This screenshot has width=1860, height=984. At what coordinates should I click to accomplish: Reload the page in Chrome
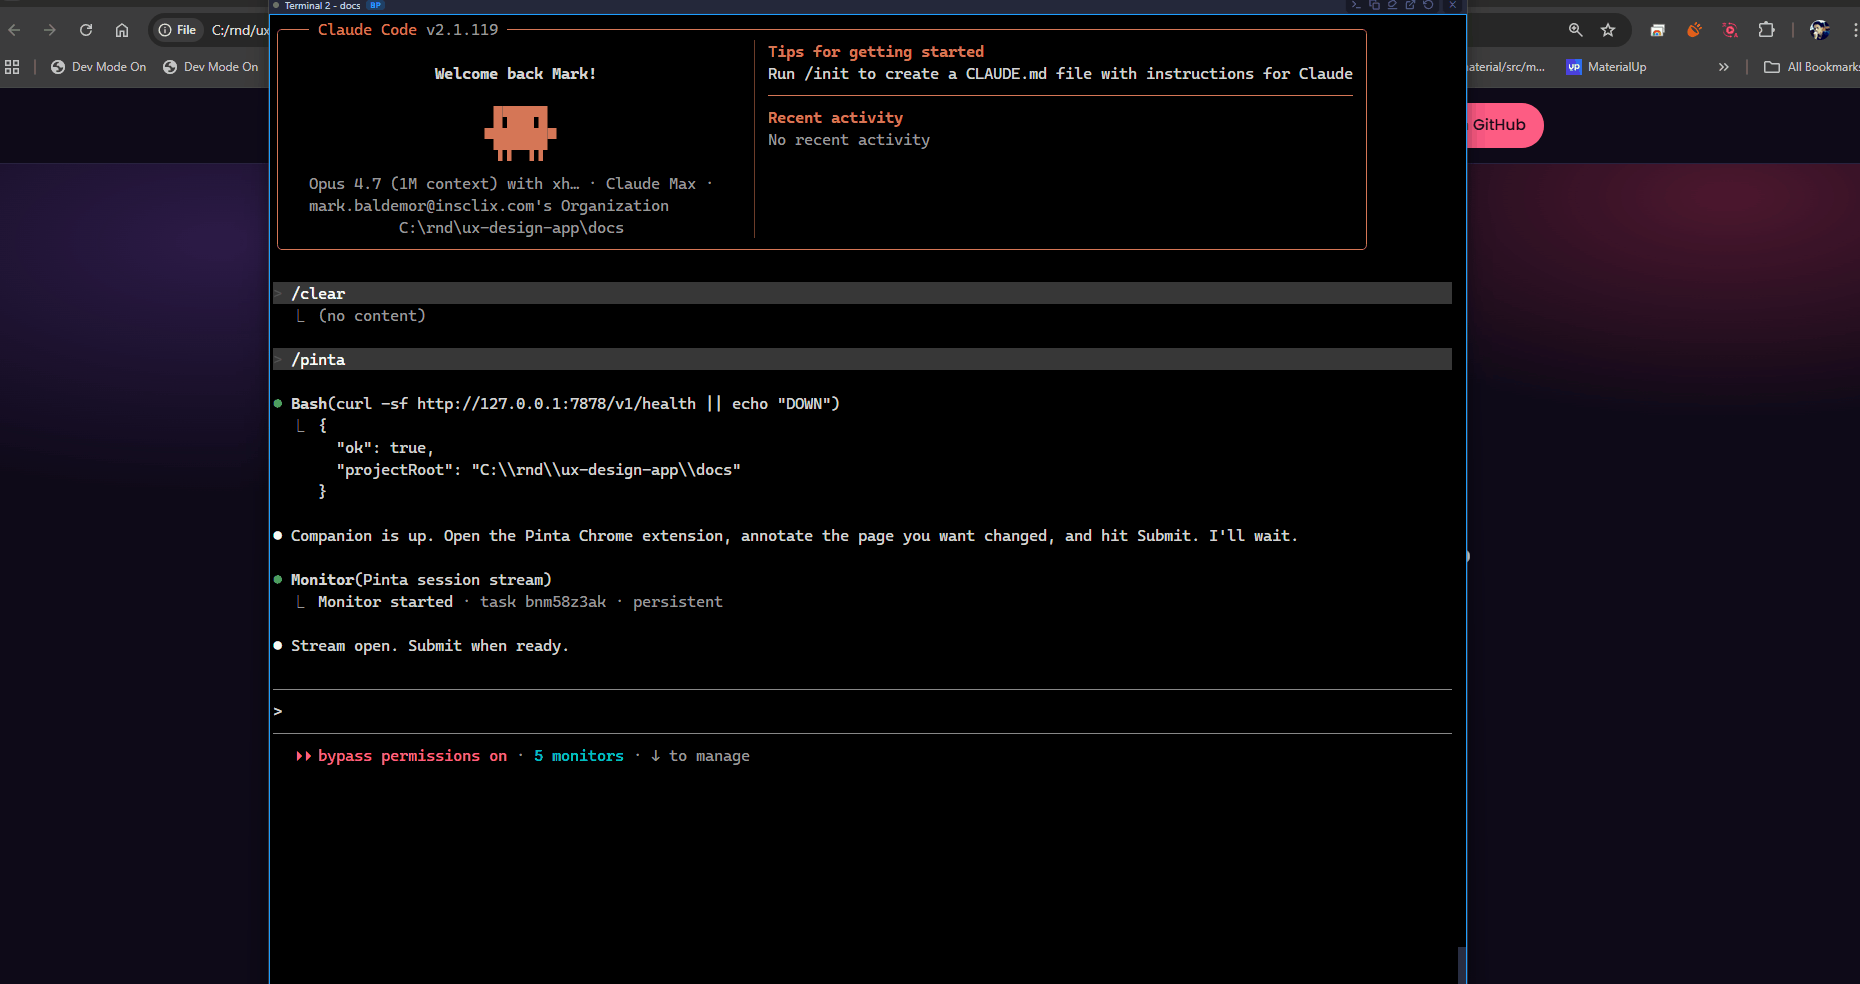[x=86, y=30]
